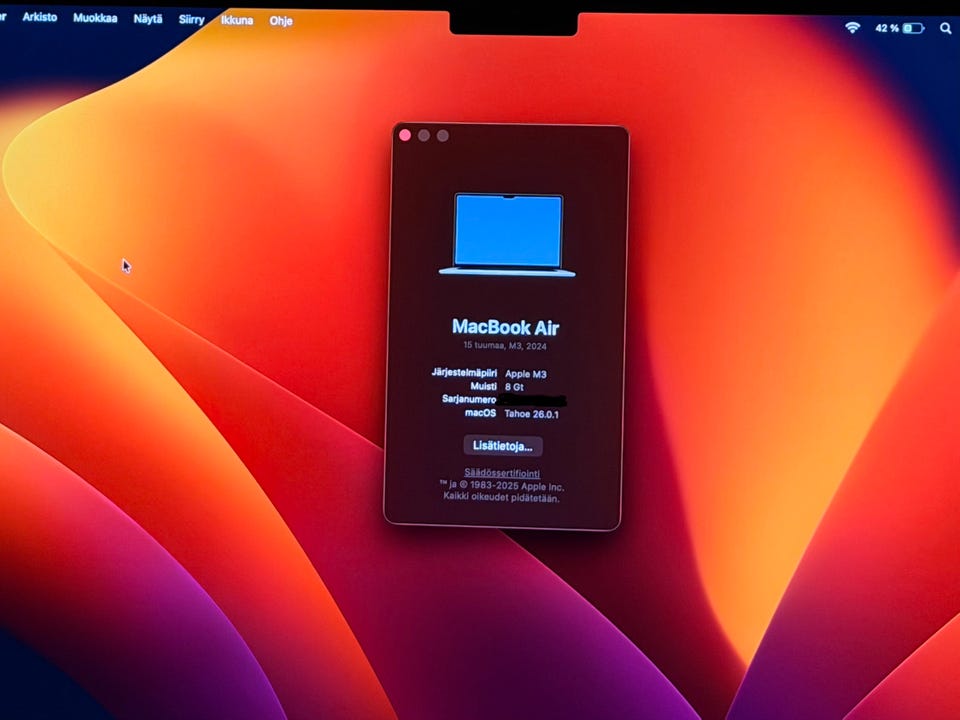Click the MacBook laptop image
This screenshot has width=960, height=720.
[x=508, y=234]
